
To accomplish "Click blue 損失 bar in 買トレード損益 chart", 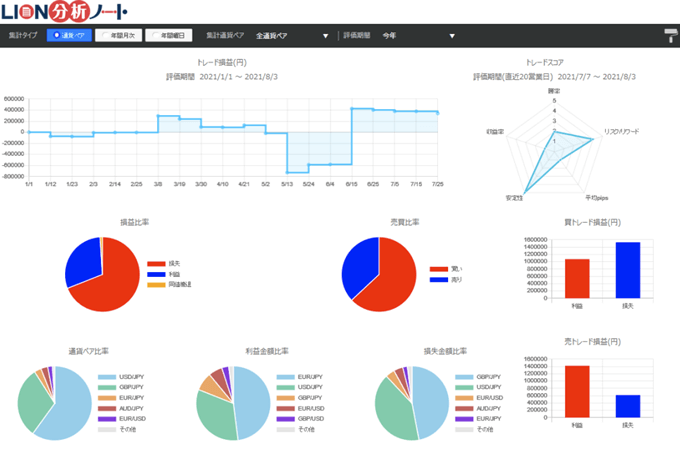I will pyautogui.click(x=628, y=270).
